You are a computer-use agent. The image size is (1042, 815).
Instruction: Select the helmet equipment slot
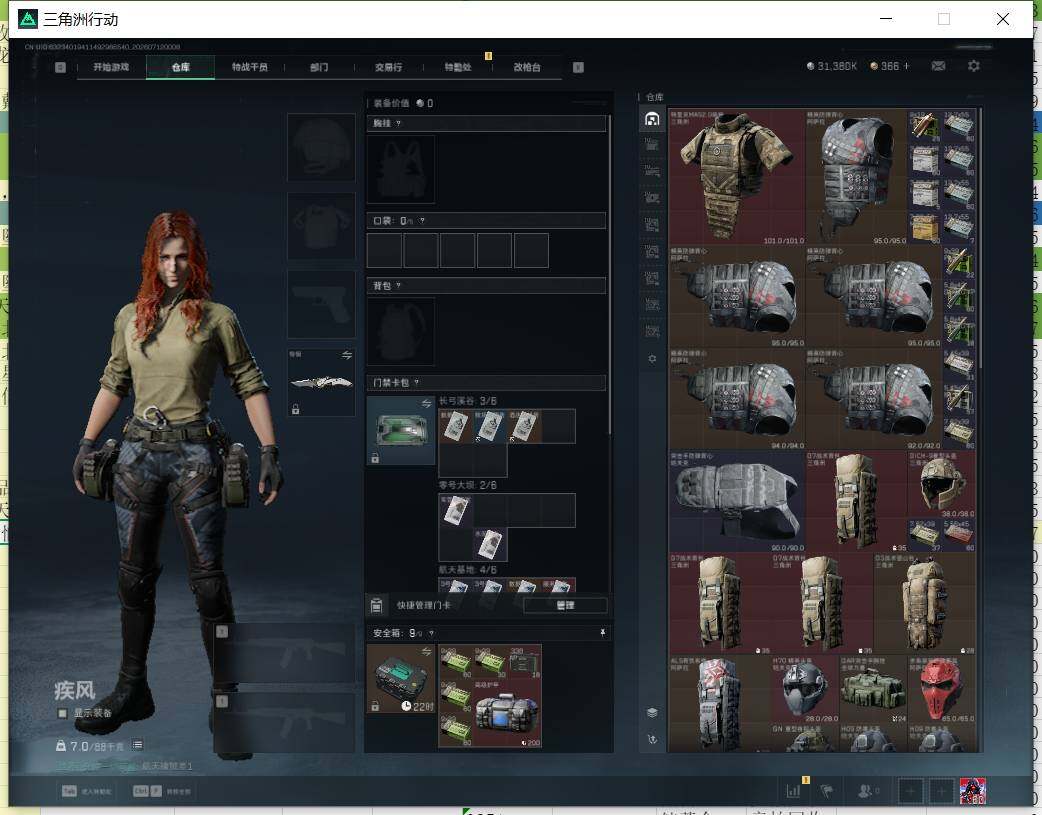tap(321, 147)
